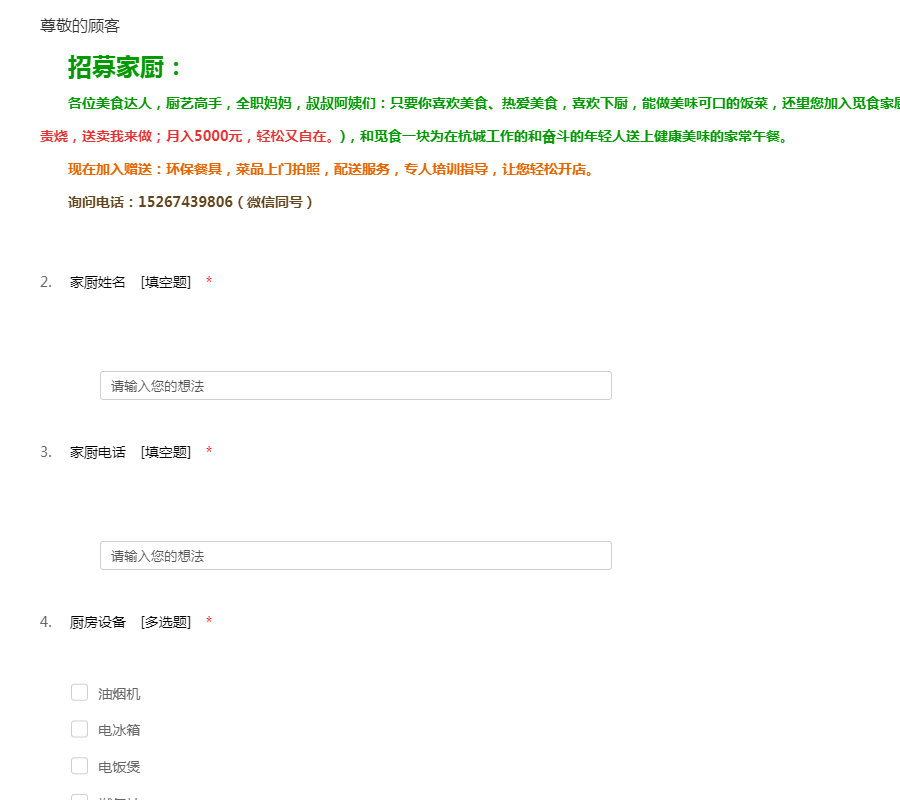Click the 招募家厨 green heading
Image resolution: width=900 pixels, height=800 pixels.
coord(126,68)
